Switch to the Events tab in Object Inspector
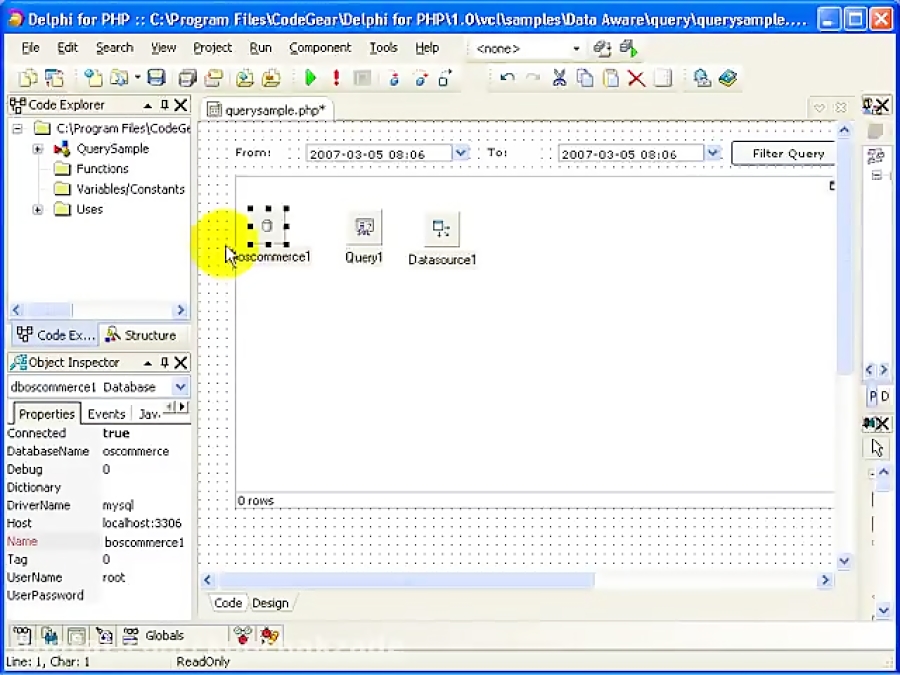Screen dimensions: 900x675 tap(106, 413)
